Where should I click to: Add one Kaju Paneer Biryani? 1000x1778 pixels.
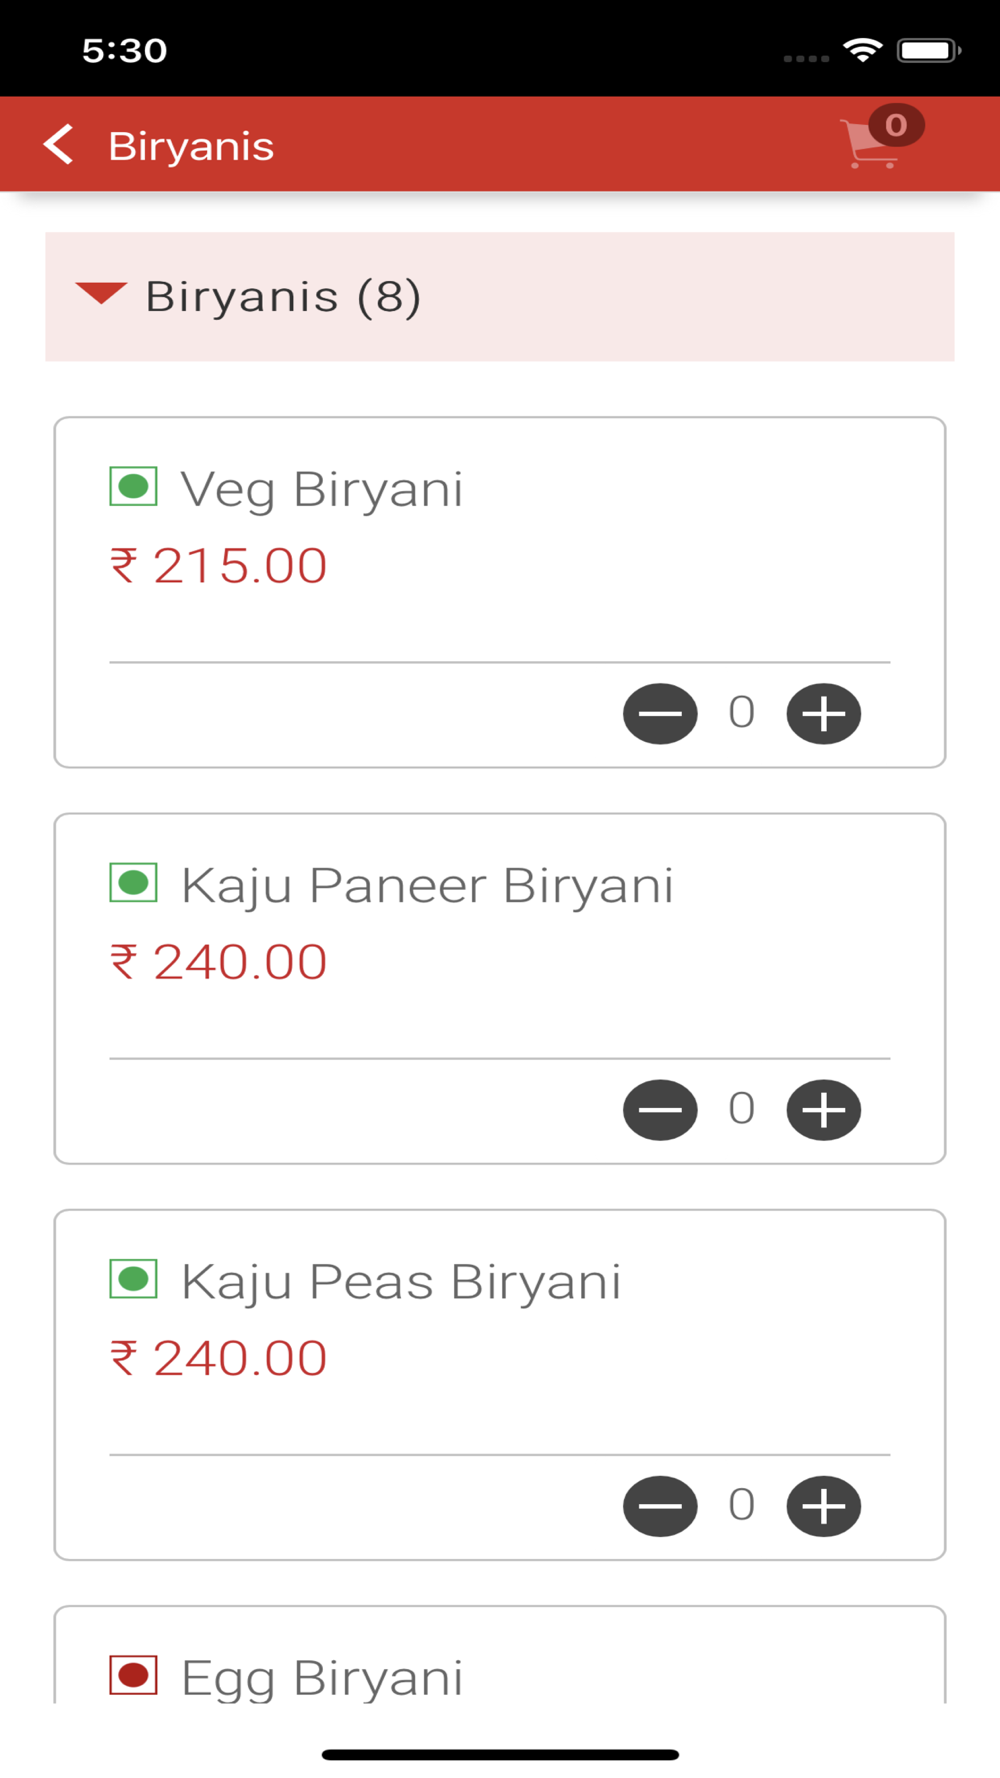(824, 1110)
